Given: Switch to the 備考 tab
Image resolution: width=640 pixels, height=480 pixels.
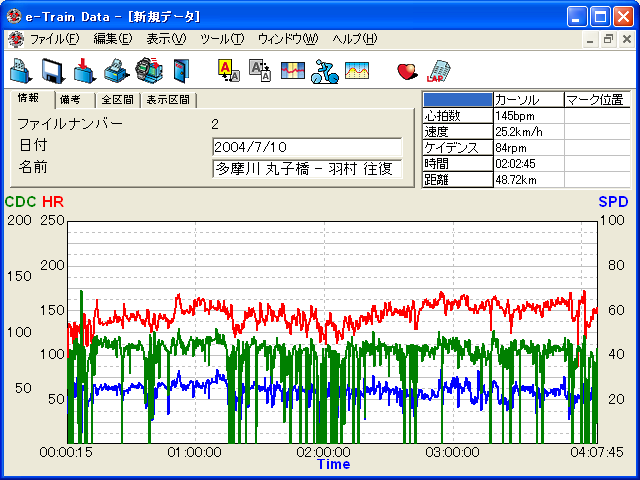Looking at the screenshot, I should point(70,100).
